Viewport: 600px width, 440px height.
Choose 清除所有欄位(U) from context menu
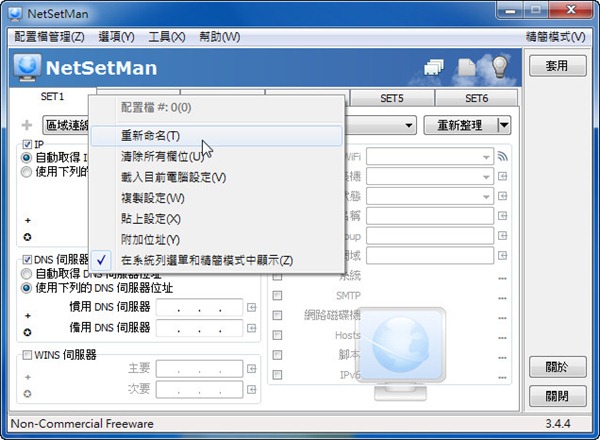point(216,156)
